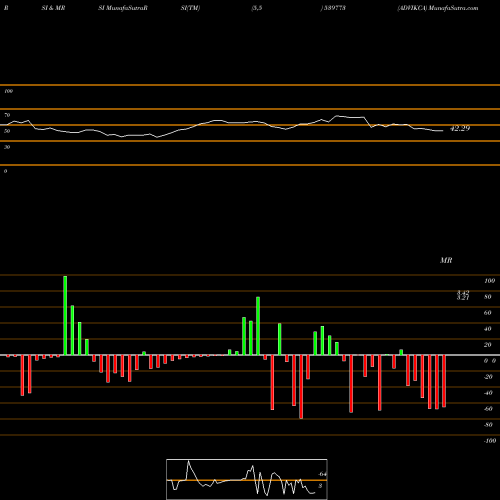The image size is (500, 500).
Task: Click the MR axis label -60
Action: [488, 409]
